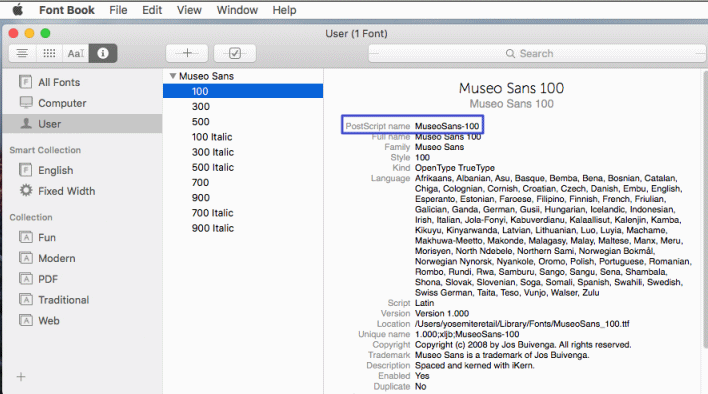Open the Apple menu icon
The height and width of the screenshot is (394, 708).
[18, 9]
